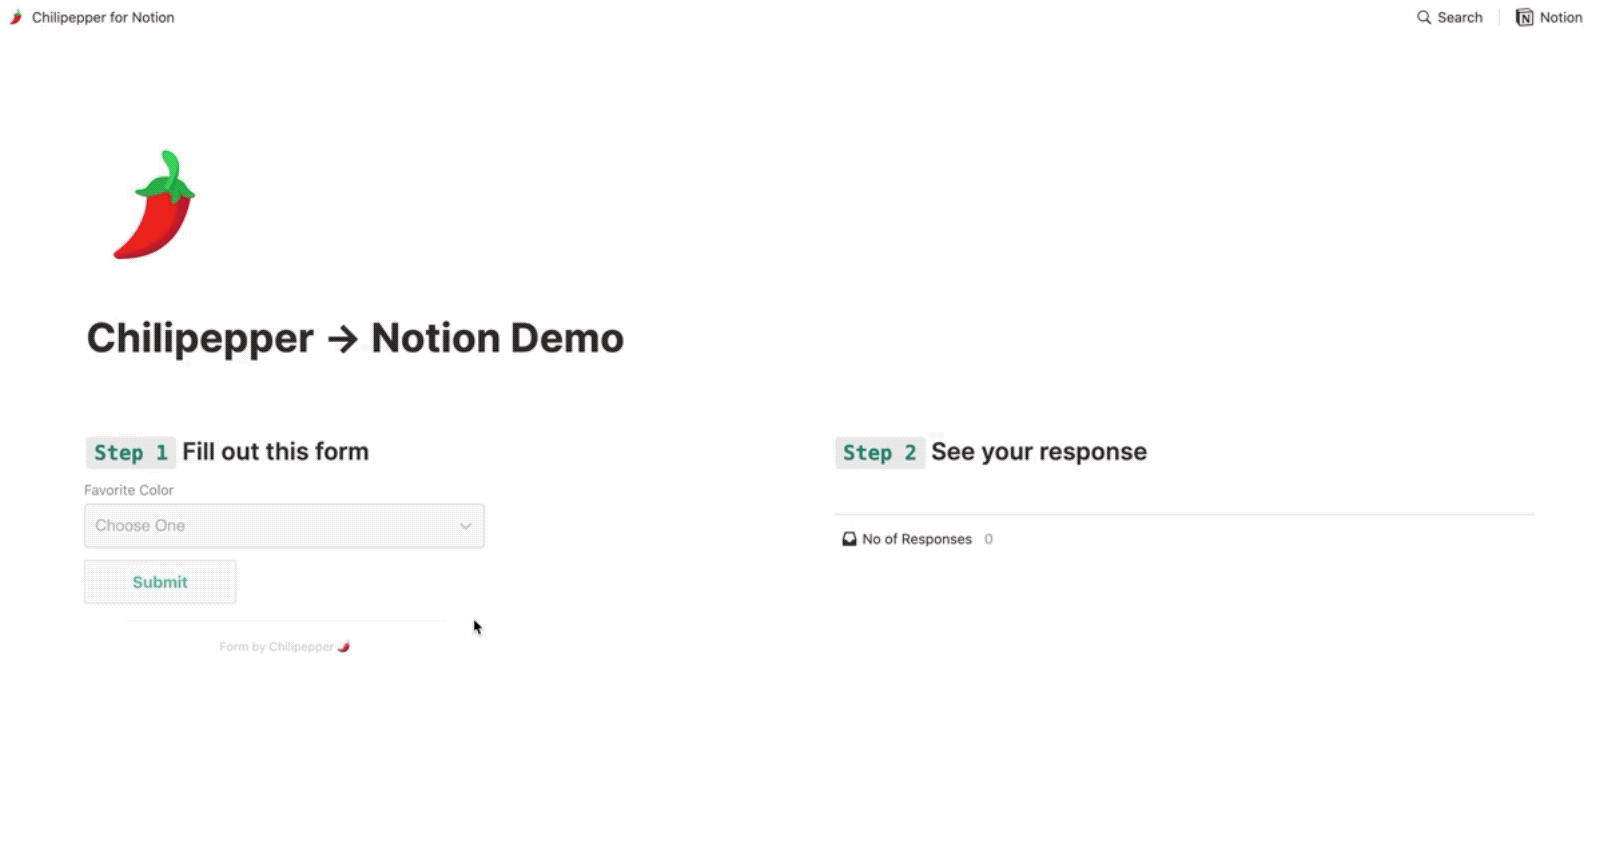Click the Notion logo icon
Image resolution: width=1600 pixels, height=852 pixels.
pos(1524,17)
